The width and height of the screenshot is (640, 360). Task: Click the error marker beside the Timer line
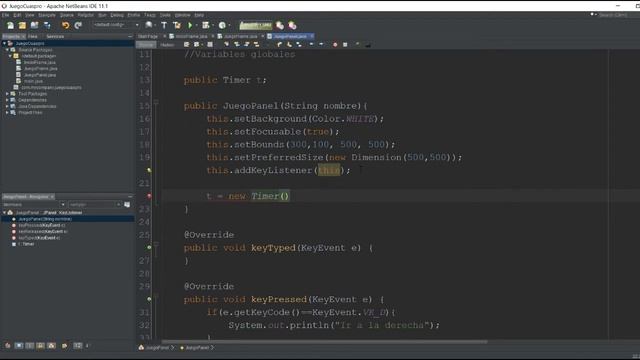pyautogui.click(x=149, y=196)
